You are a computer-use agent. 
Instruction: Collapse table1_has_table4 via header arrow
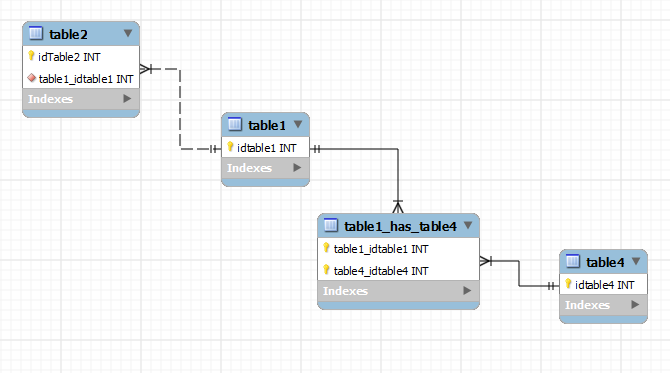point(468,225)
